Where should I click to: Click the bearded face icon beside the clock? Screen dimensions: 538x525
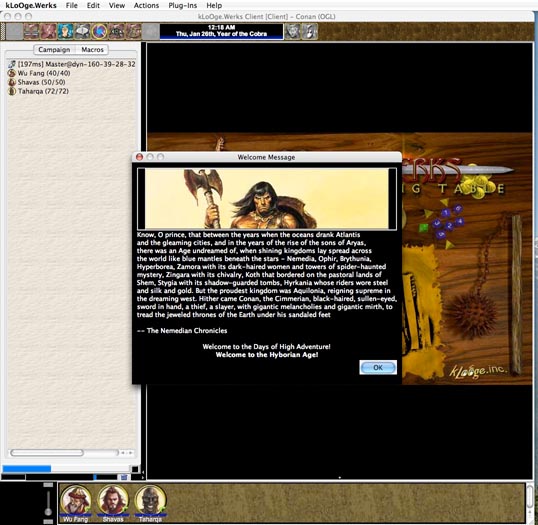[x=293, y=32]
